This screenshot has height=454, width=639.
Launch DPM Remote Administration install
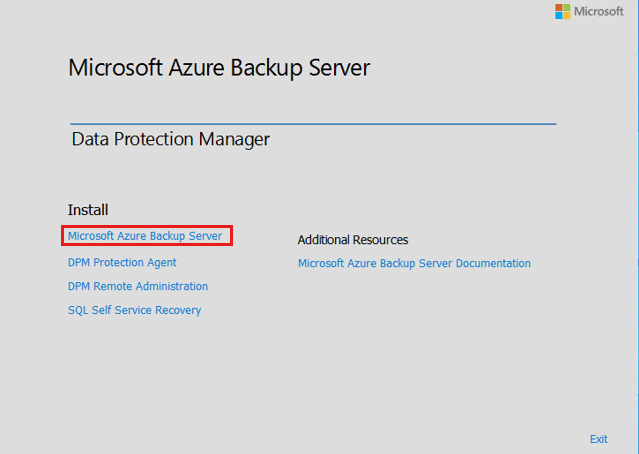coord(138,286)
